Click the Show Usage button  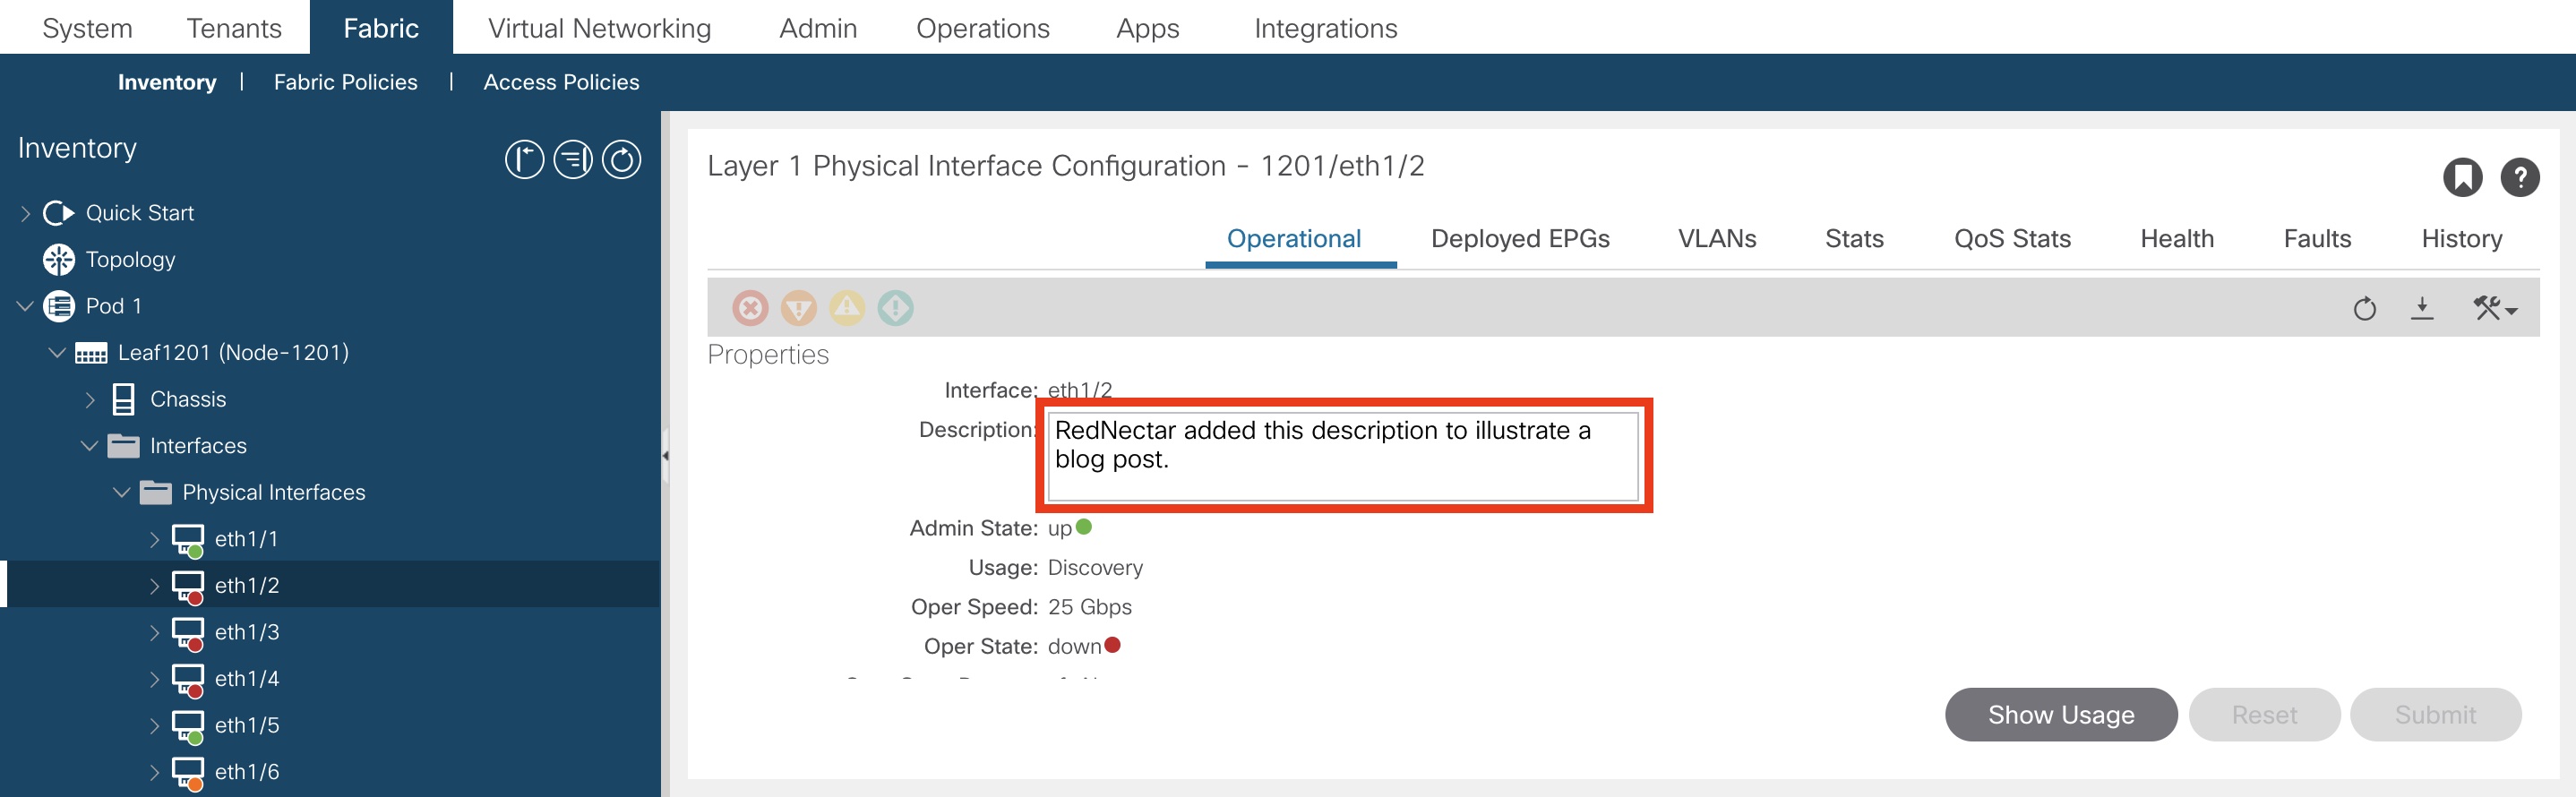2060,715
